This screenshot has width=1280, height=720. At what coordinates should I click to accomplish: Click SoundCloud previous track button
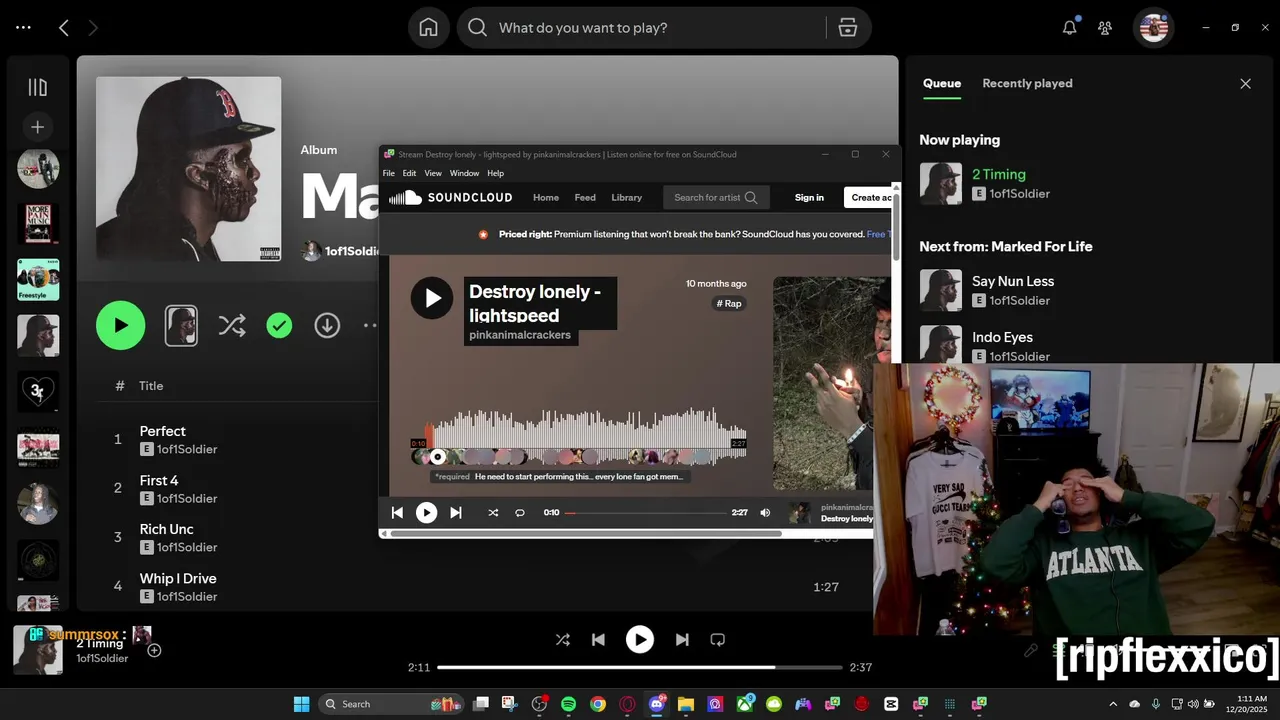point(397,513)
